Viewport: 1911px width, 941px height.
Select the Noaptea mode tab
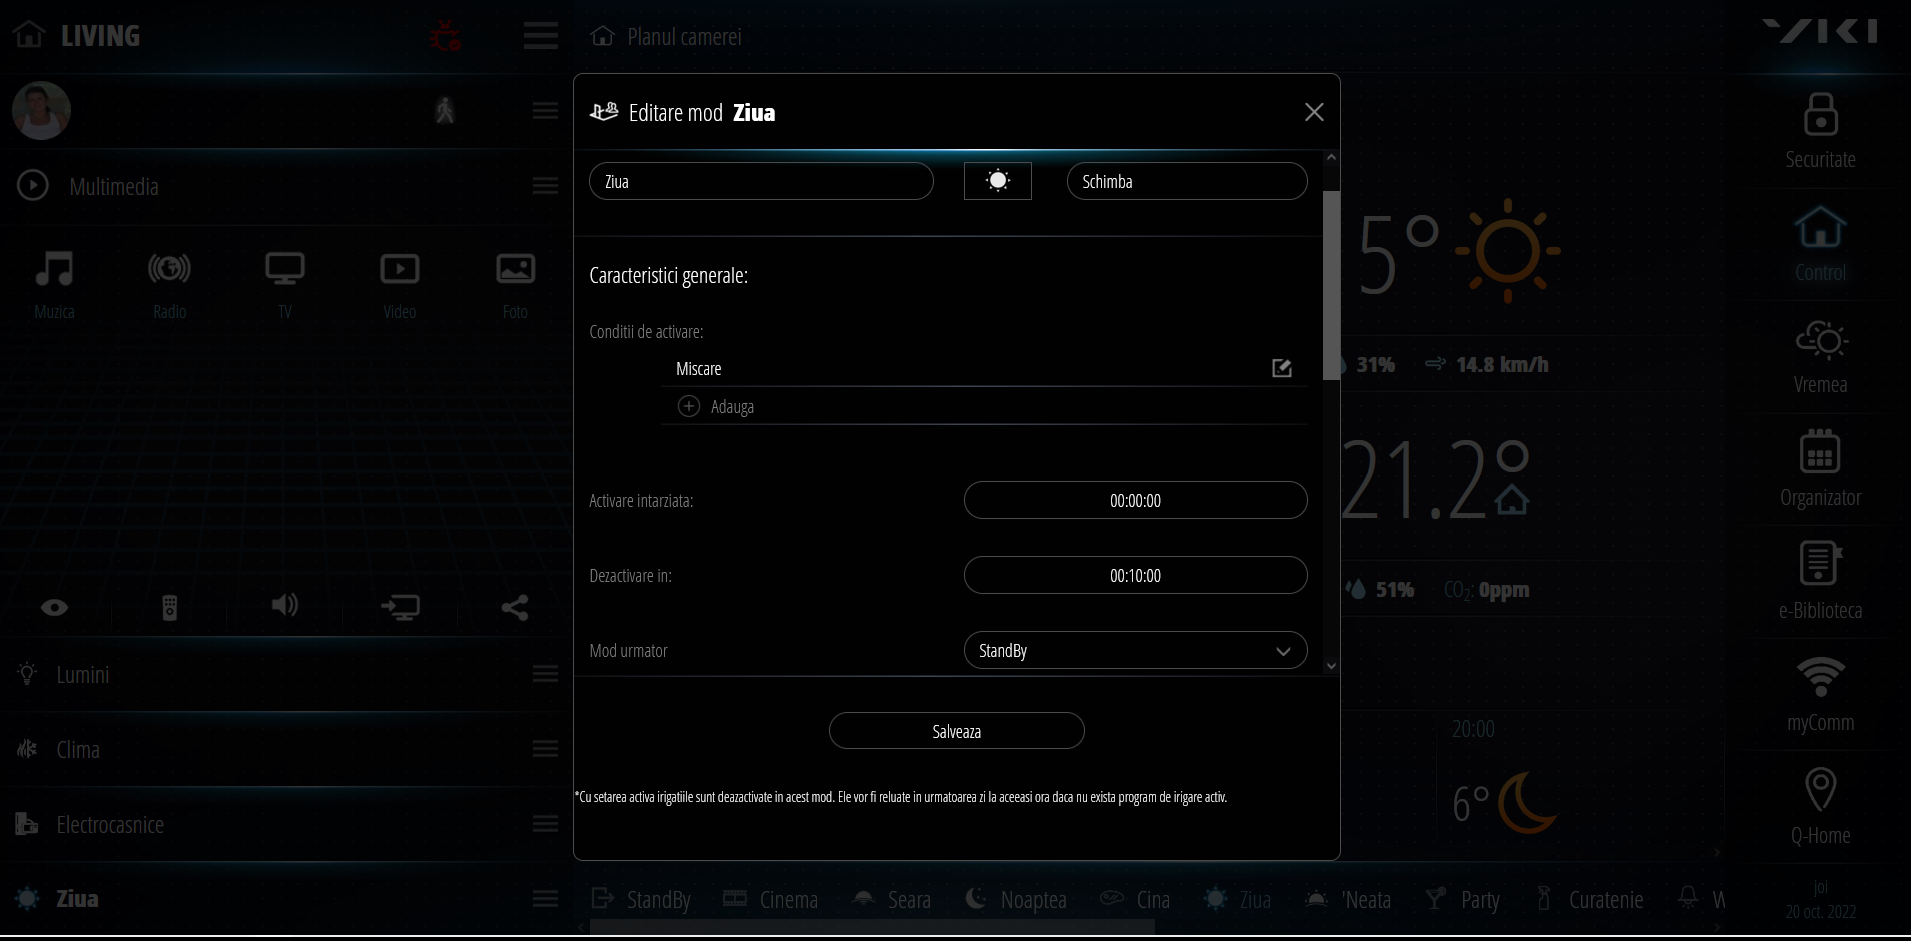click(1017, 900)
